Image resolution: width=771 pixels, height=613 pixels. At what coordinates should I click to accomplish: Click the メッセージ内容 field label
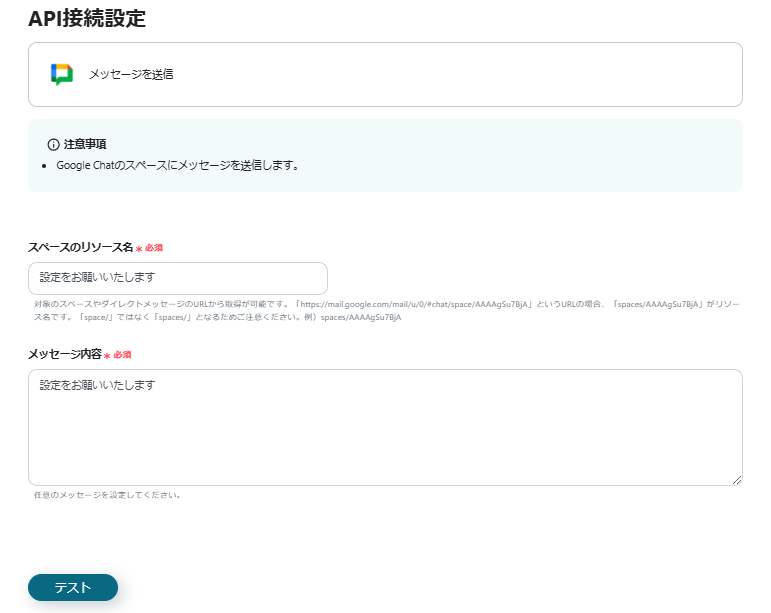click(x=65, y=354)
